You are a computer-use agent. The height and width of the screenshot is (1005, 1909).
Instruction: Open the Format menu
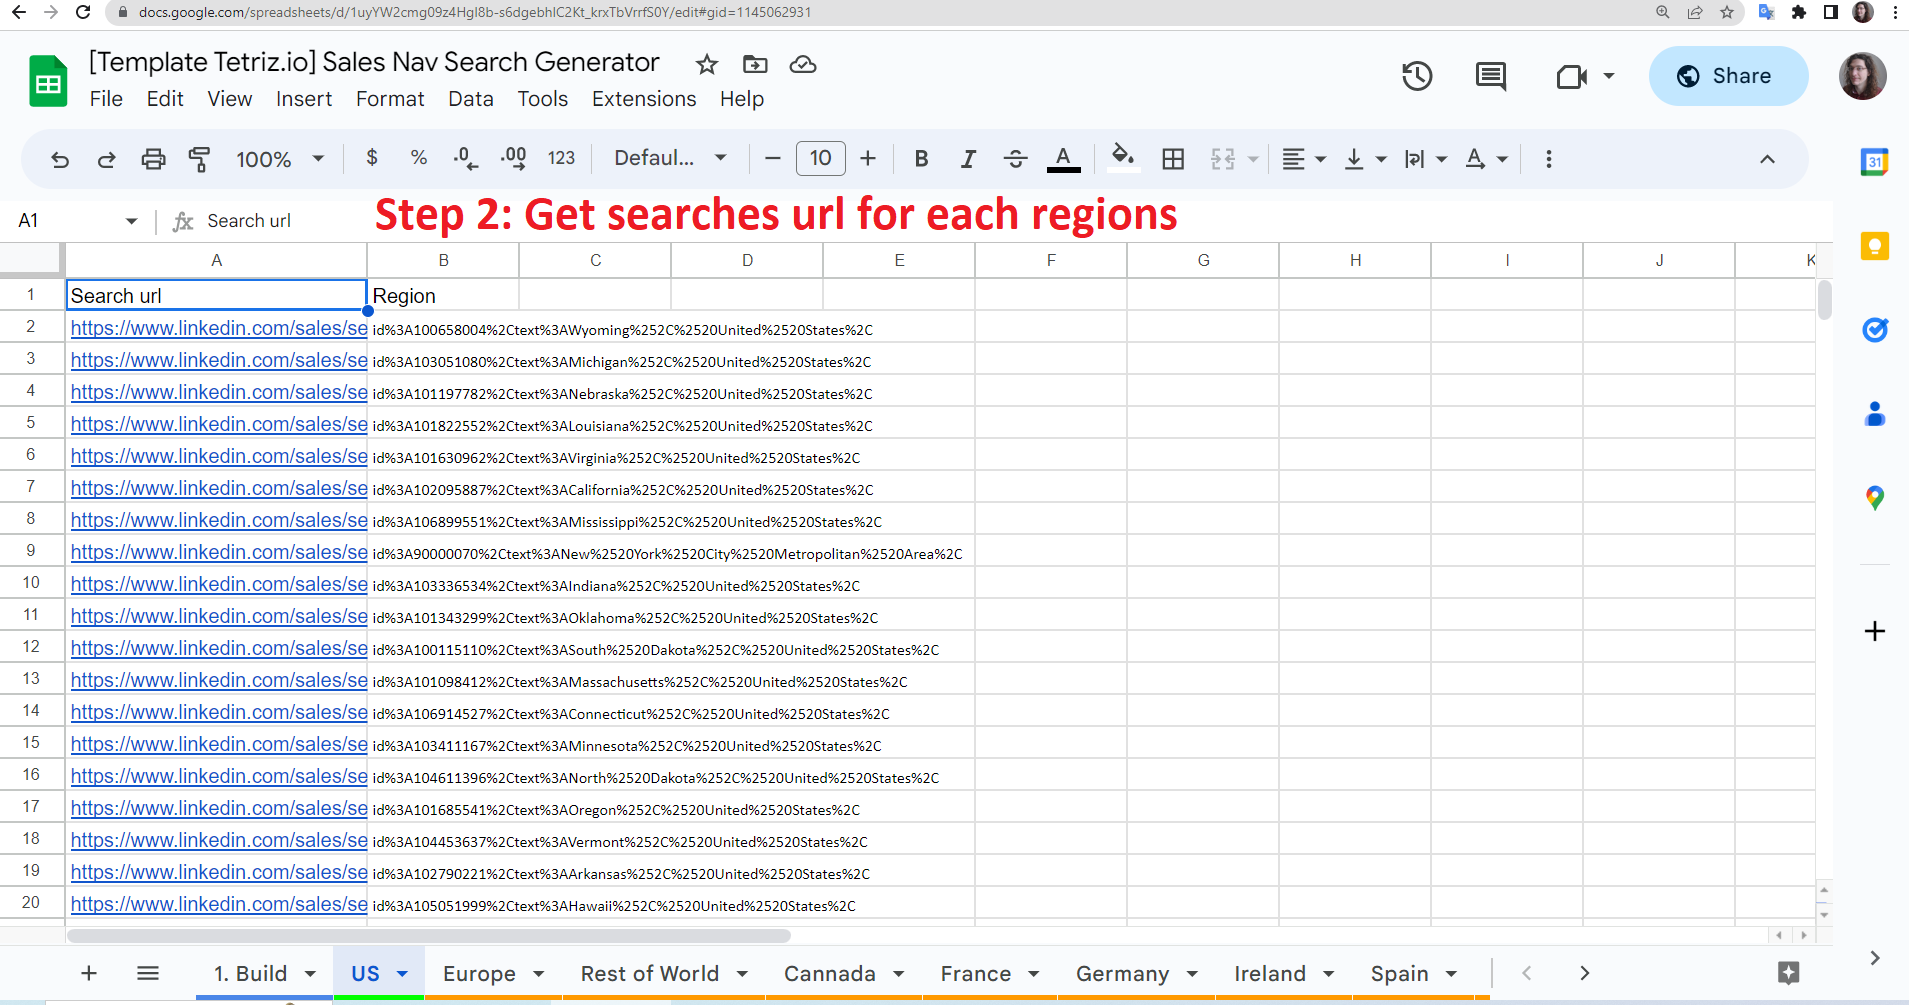[390, 99]
